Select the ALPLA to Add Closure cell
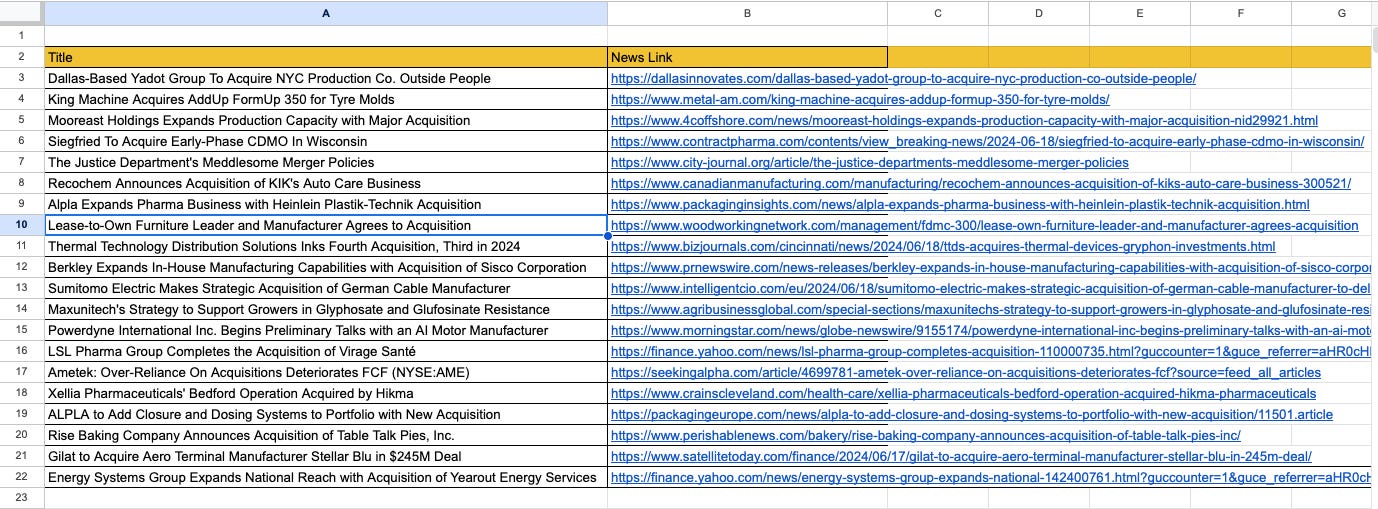 [x=326, y=414]
